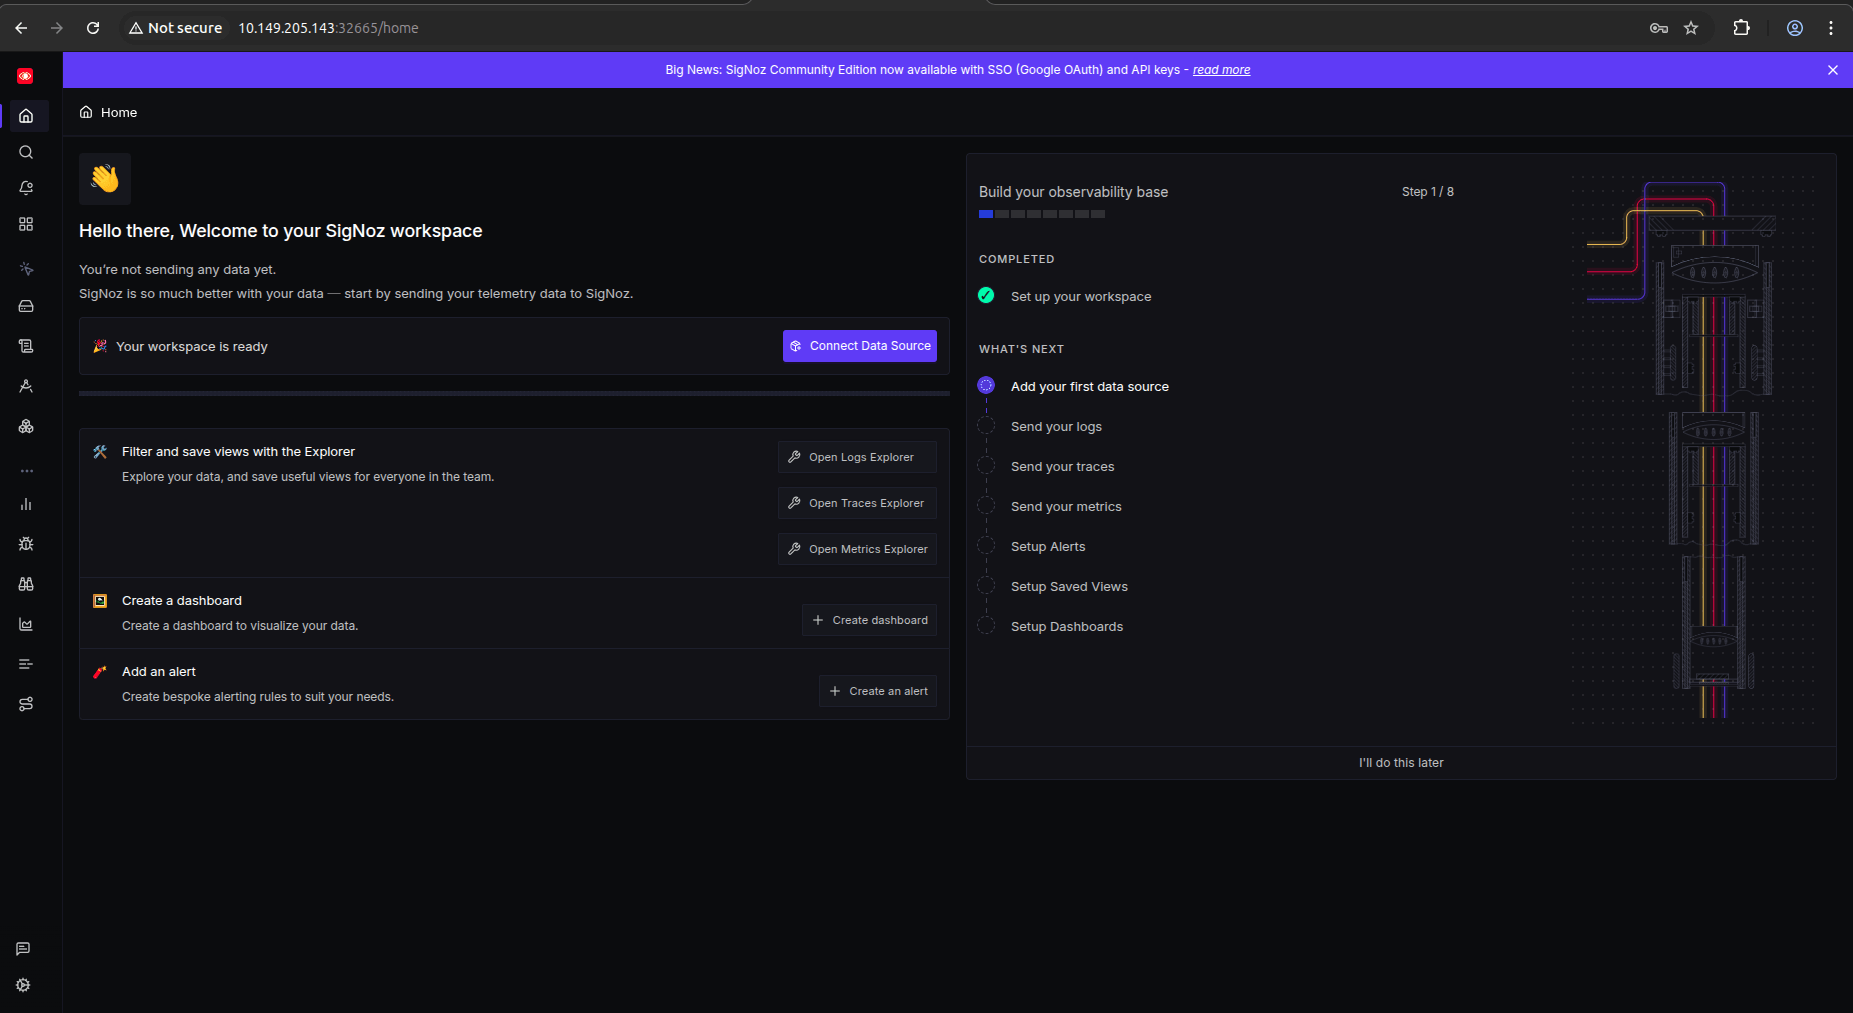The image size is (1853, 1013).
Task: Click Open Logs Explorer button
Action: tap(857, 457)
